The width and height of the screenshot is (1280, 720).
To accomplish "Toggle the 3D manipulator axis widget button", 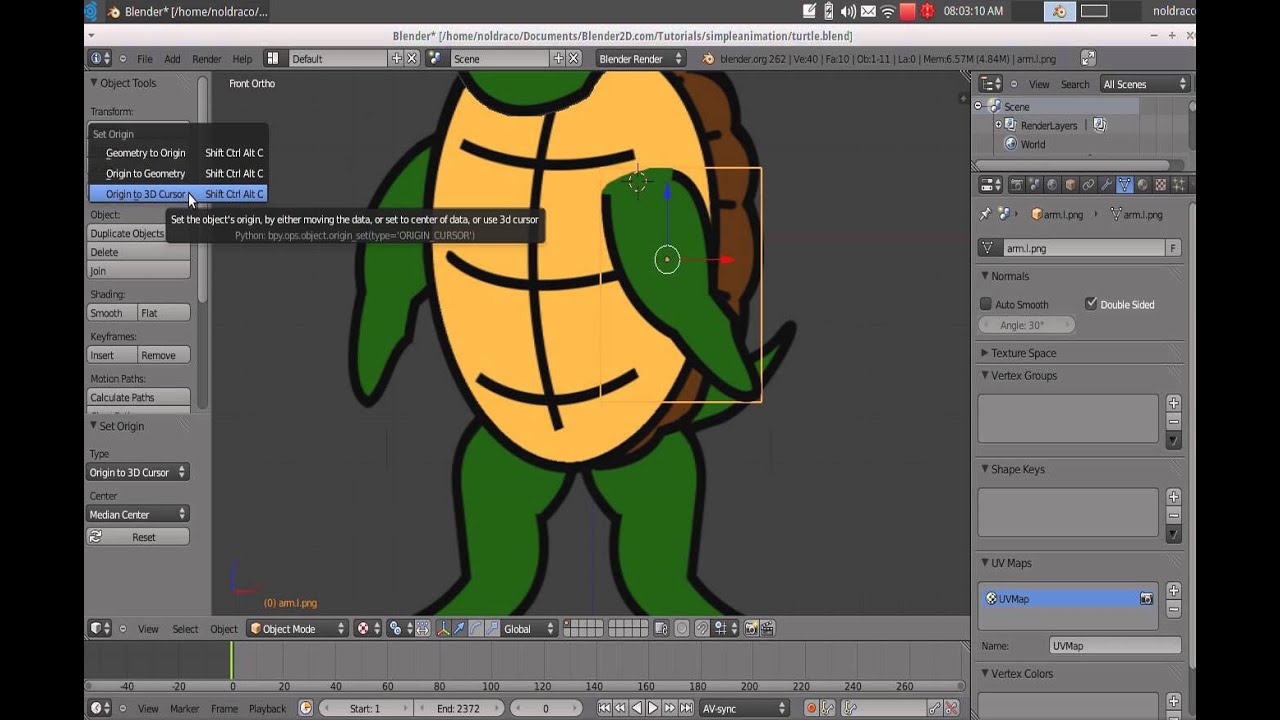I will pyautogui.click(x=443, y=629).
